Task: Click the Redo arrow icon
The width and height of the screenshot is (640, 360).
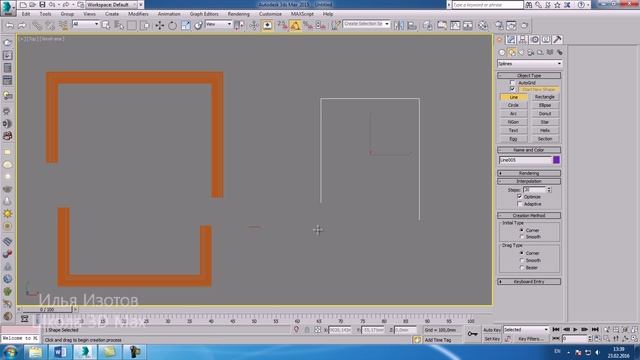Action: point(22,25)
